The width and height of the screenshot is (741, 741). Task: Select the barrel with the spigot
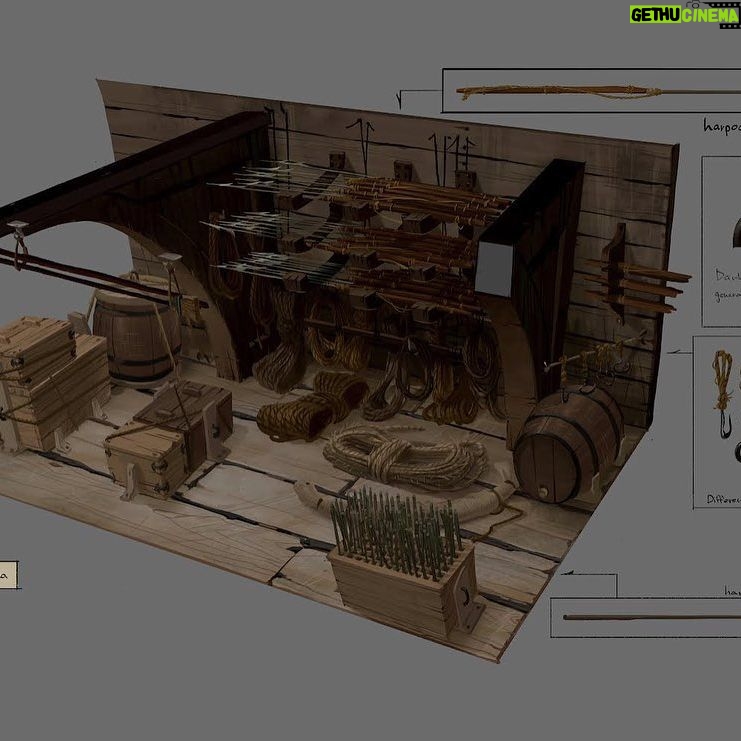click(x=568, y=444)
